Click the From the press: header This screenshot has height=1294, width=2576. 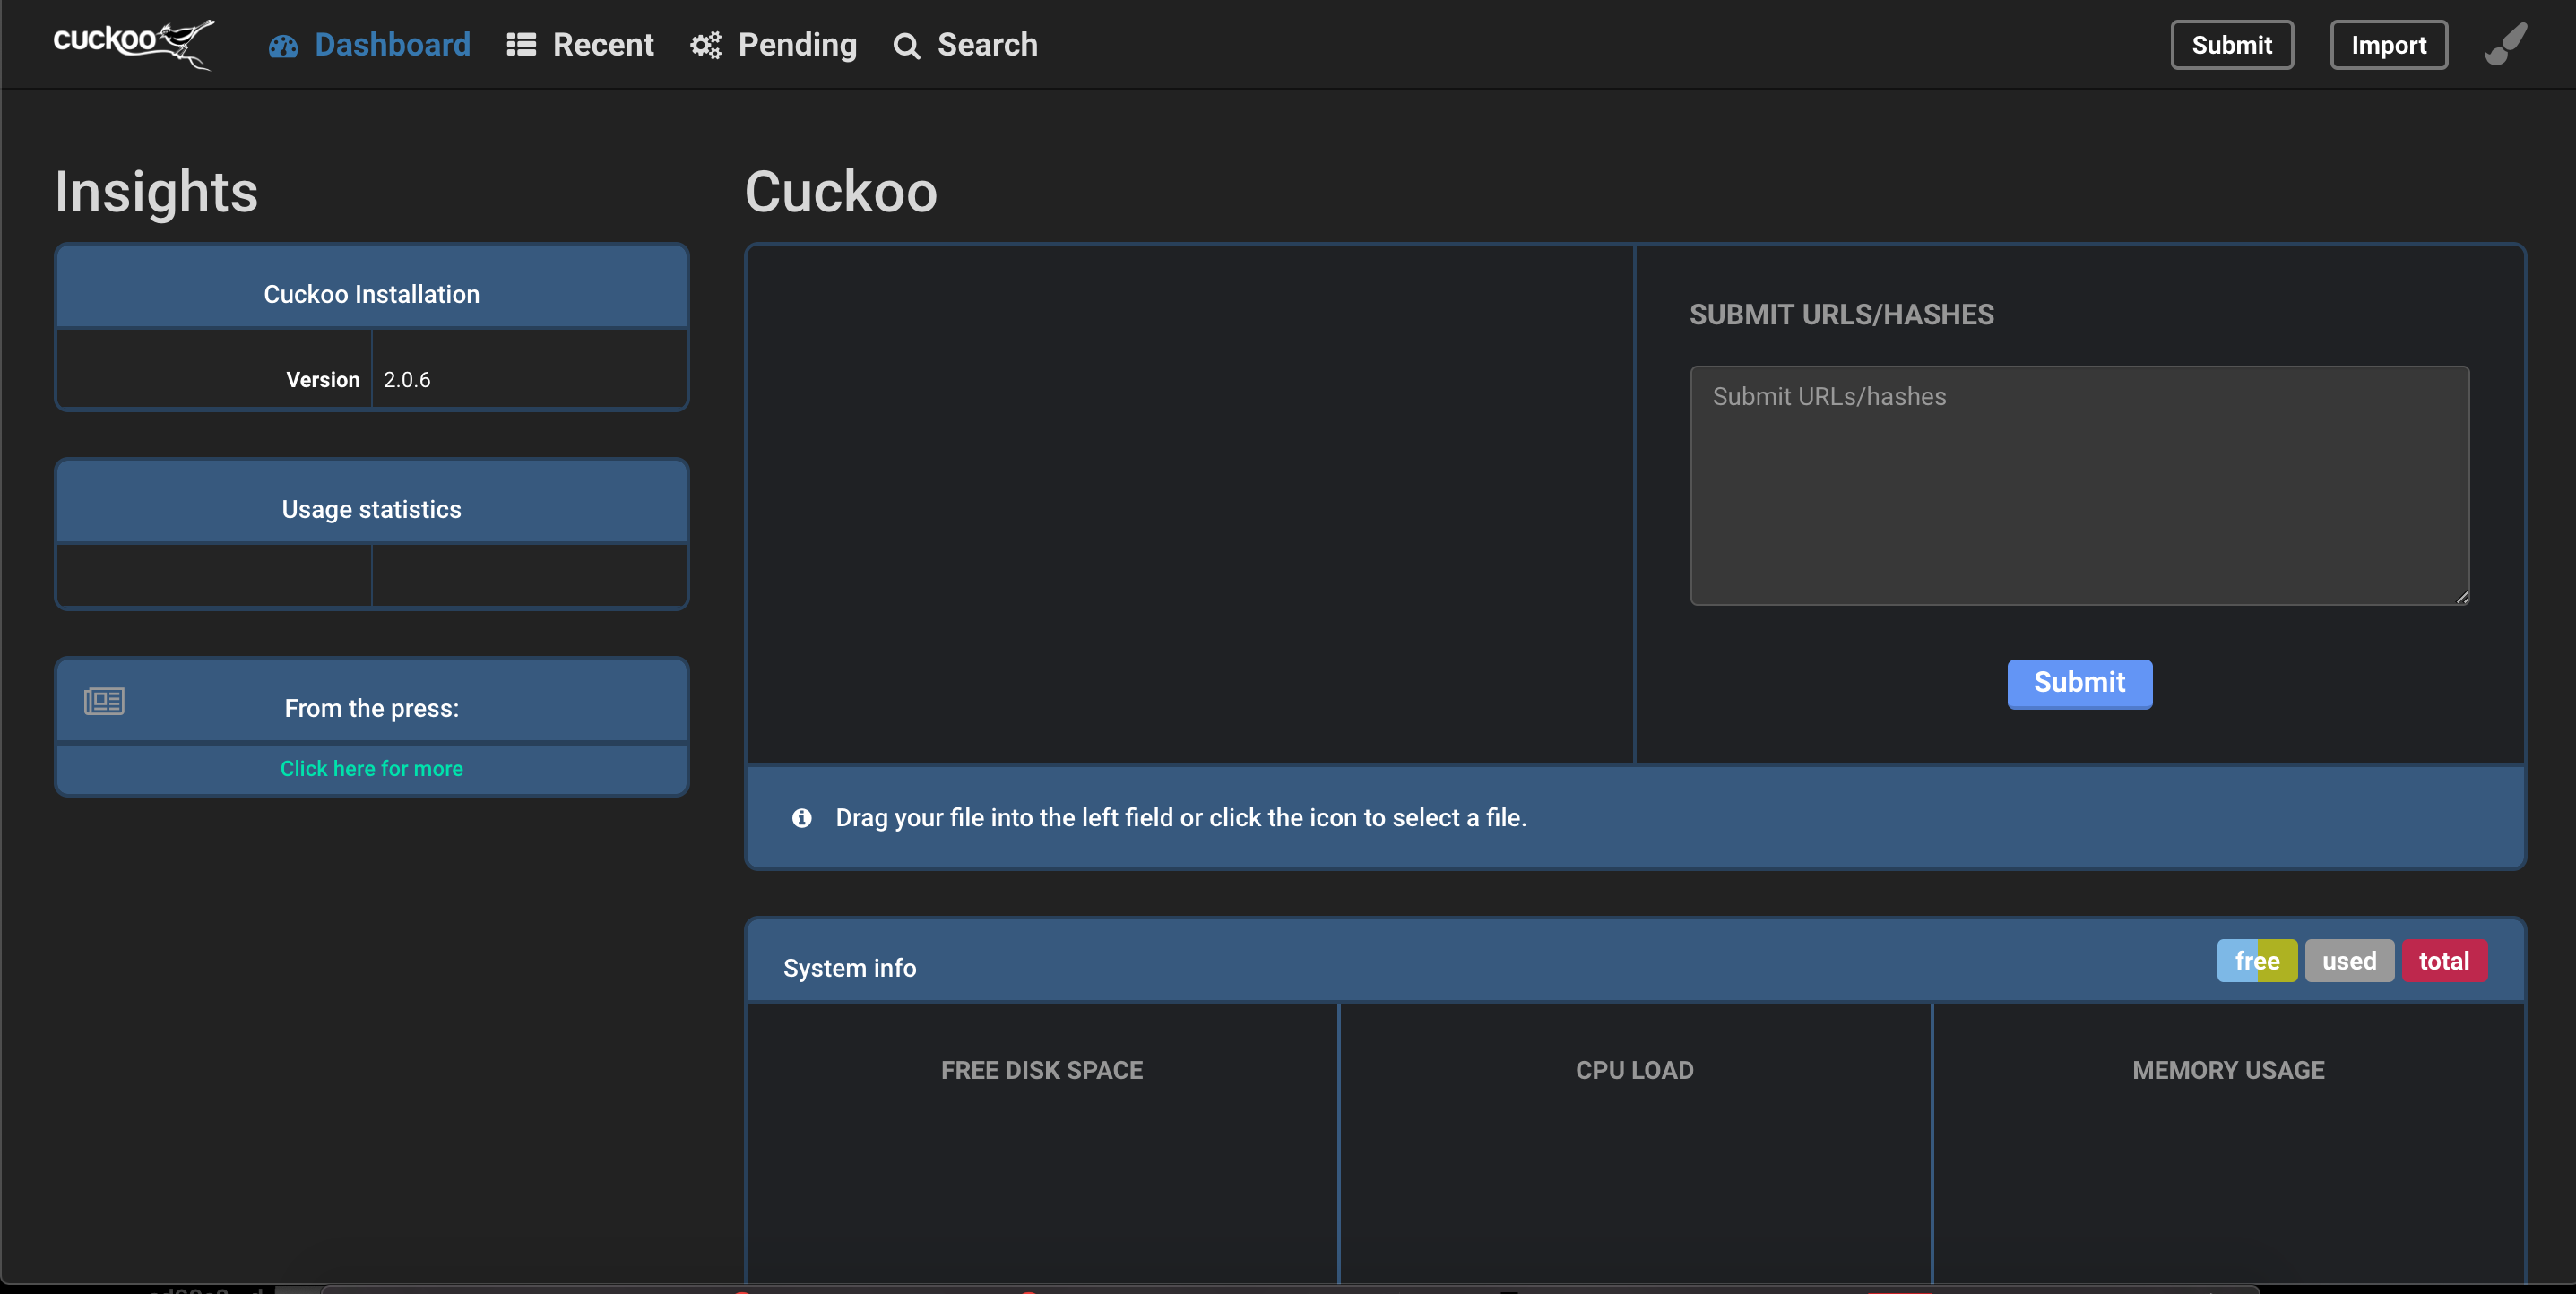[371, 701]
